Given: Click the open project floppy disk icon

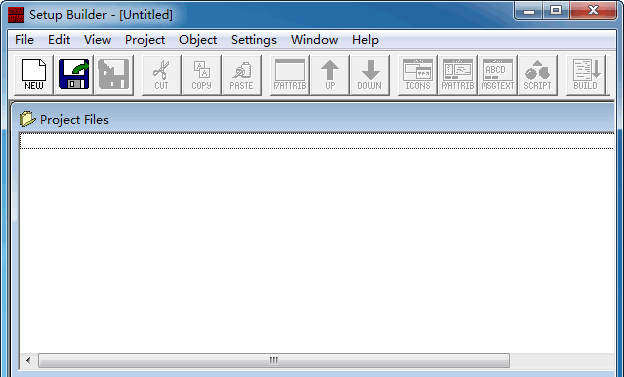Looking at the screenshot, I should click(x=74, y=75).
